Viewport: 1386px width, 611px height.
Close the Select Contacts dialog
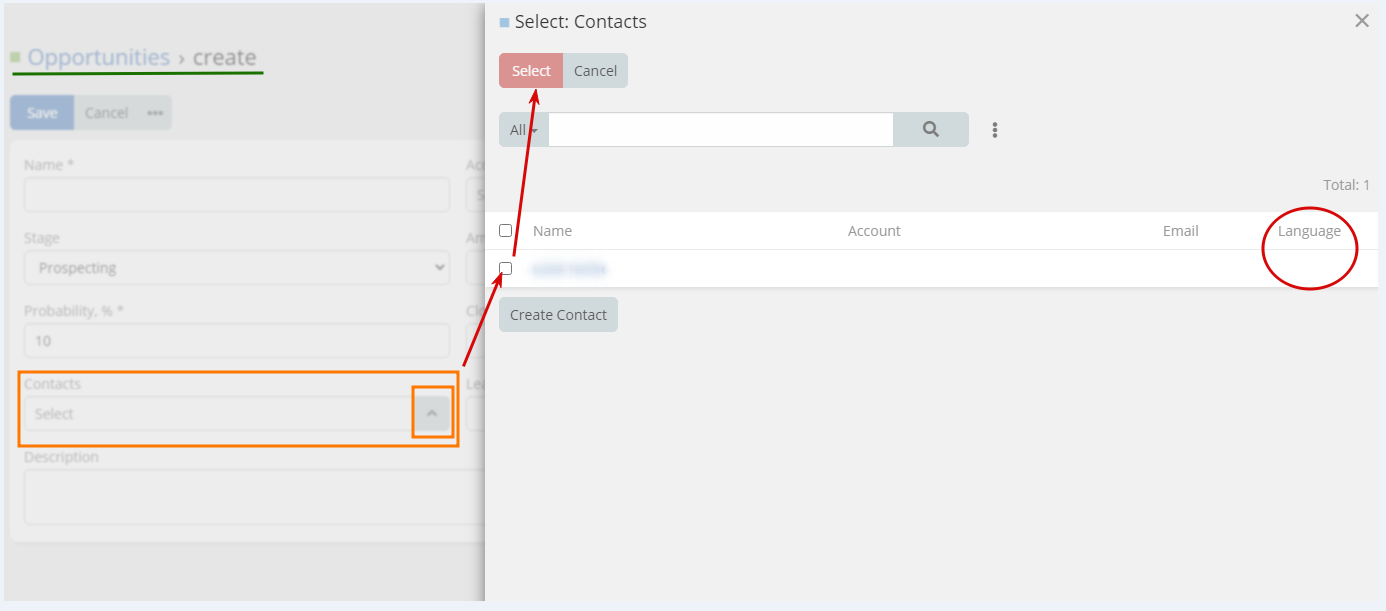1362,21
